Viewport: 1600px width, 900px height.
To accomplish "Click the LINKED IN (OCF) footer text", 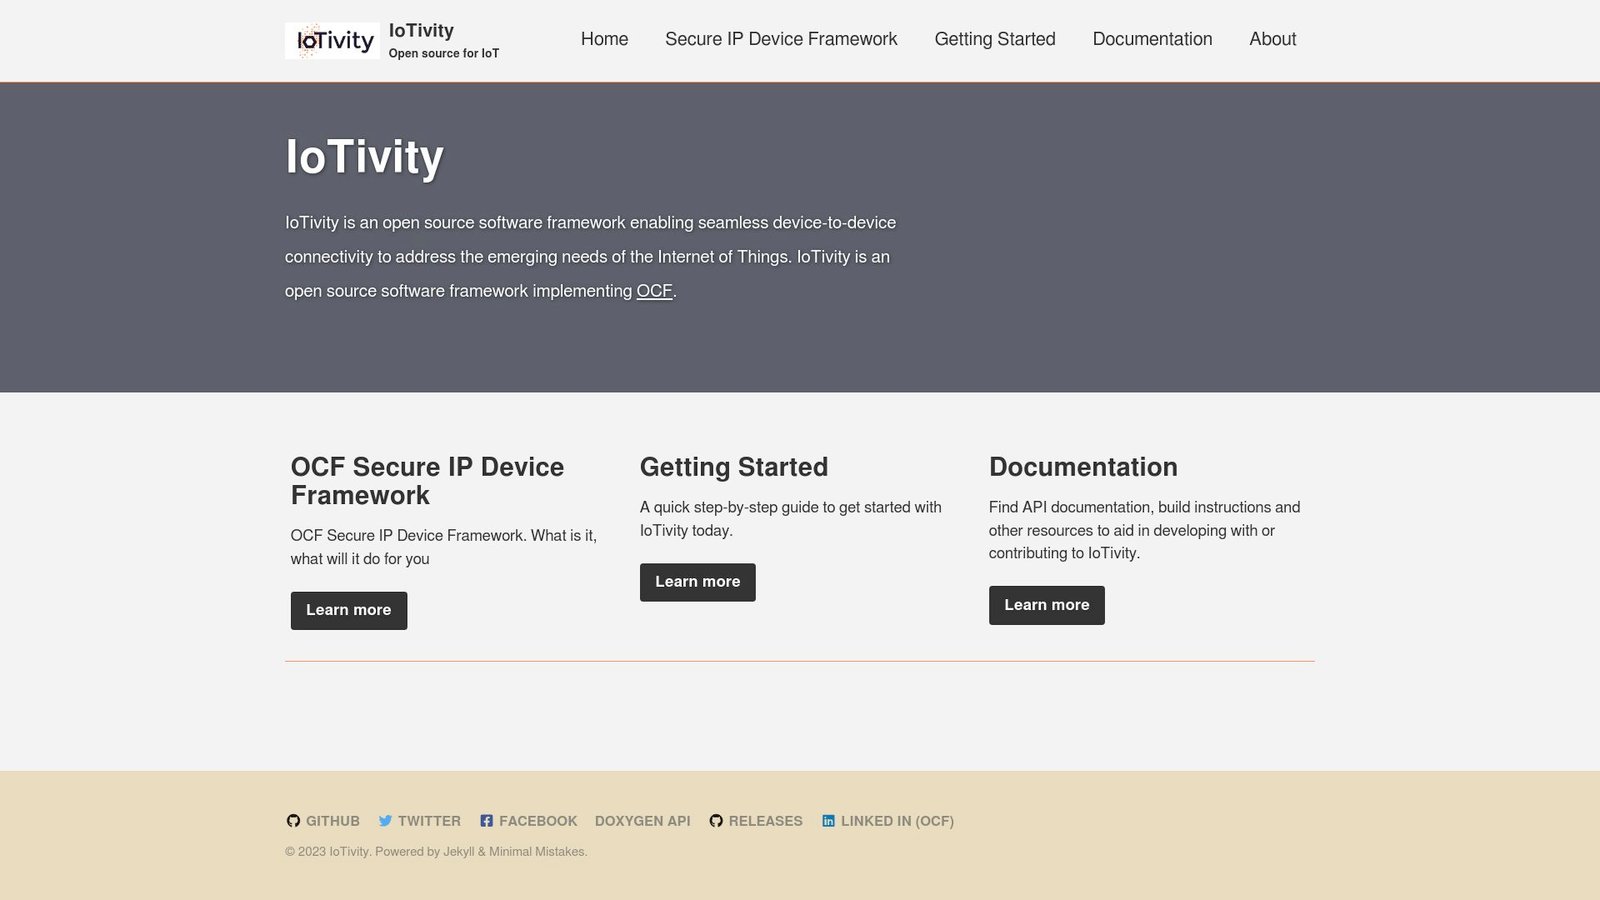I will click(897, 820).
